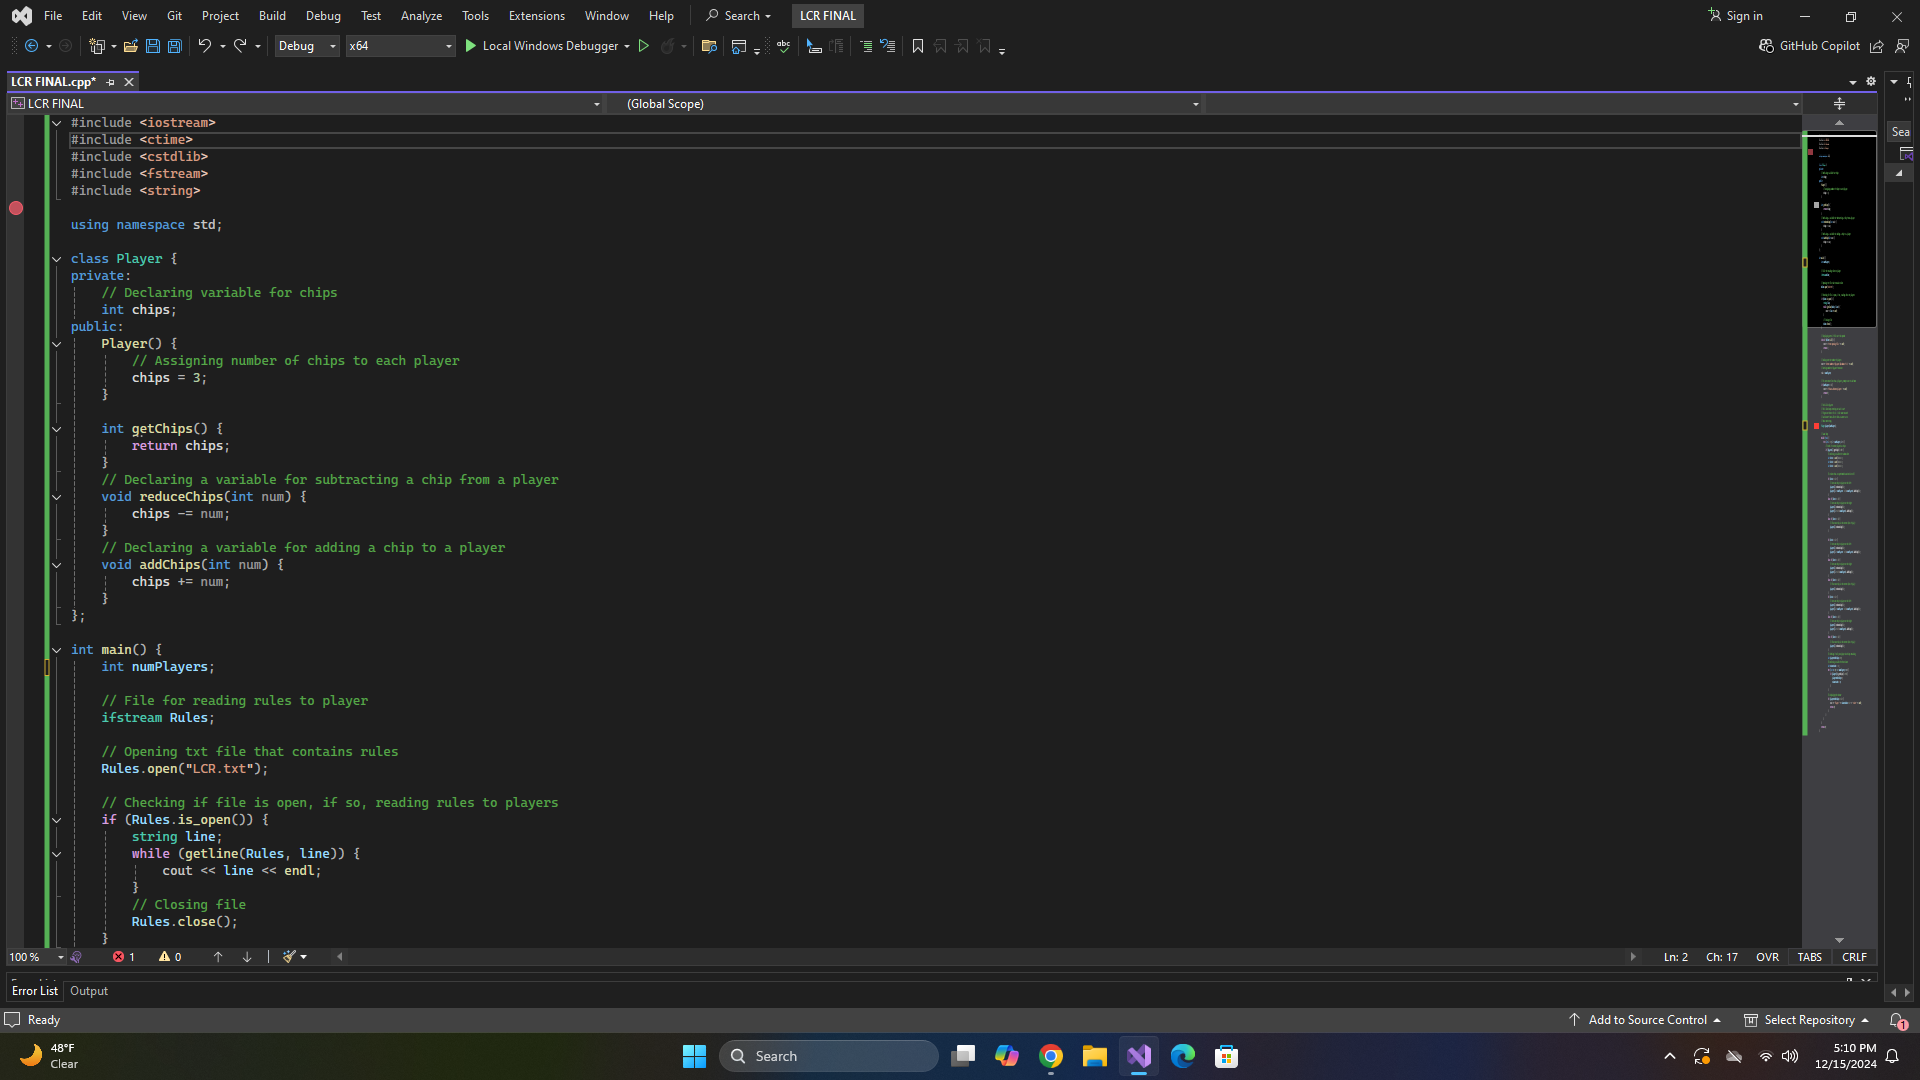Click the Undo icon in the toolbar
The height and width of the screenshot is (1080, 1920).
coord(203,46)
